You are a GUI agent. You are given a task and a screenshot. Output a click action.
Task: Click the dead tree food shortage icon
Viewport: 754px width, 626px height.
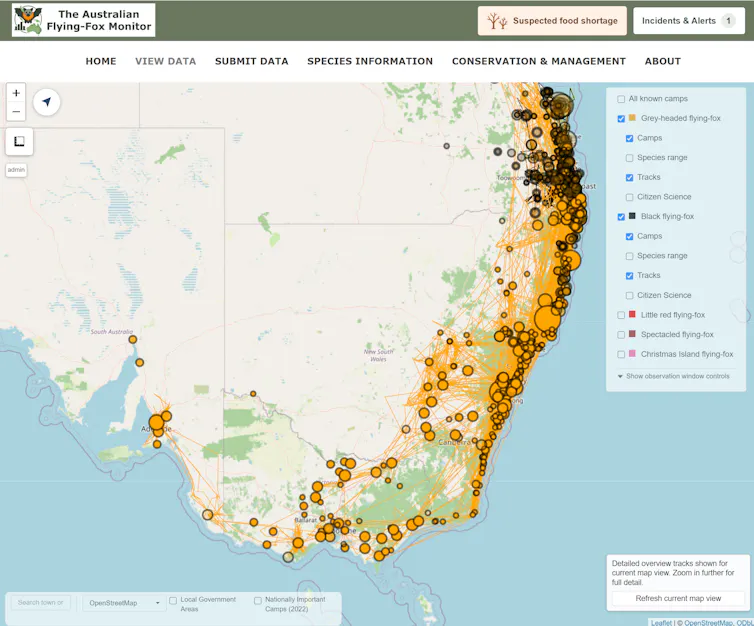[x=497, y=21]
